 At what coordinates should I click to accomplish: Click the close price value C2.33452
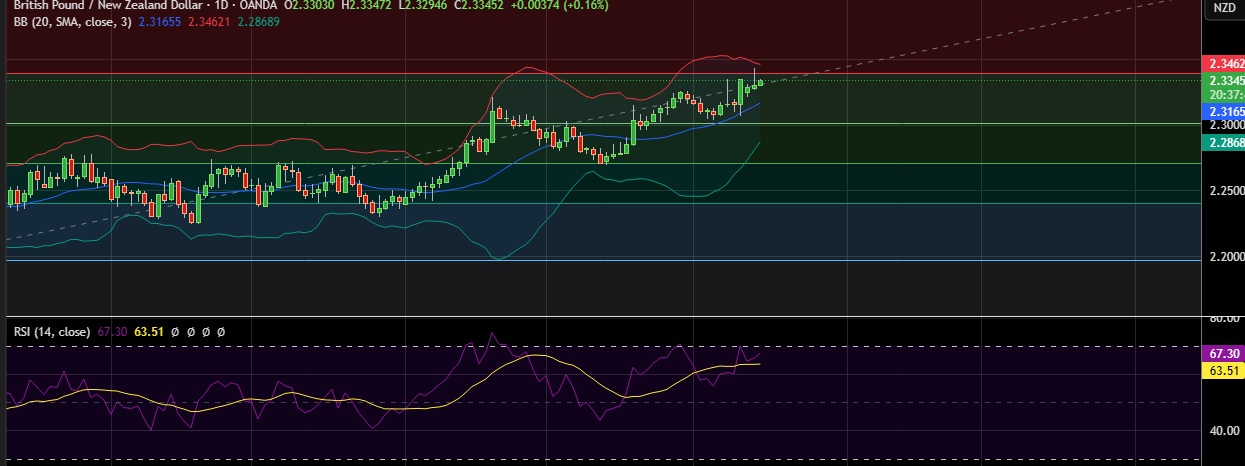pyautogui.click(x=479, y=5)
